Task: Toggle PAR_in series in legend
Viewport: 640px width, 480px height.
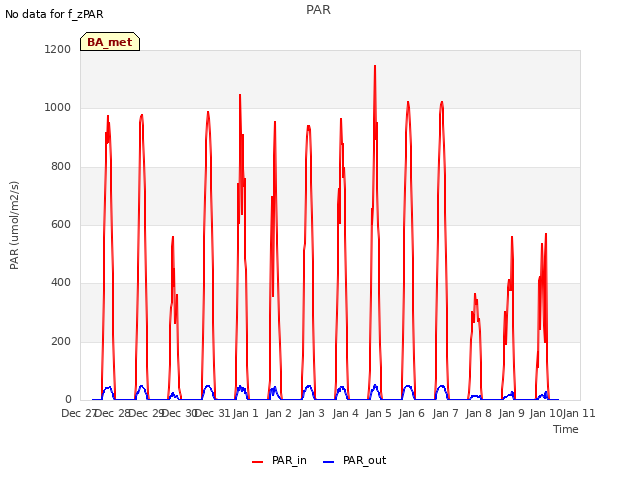Action: [279, 460]
